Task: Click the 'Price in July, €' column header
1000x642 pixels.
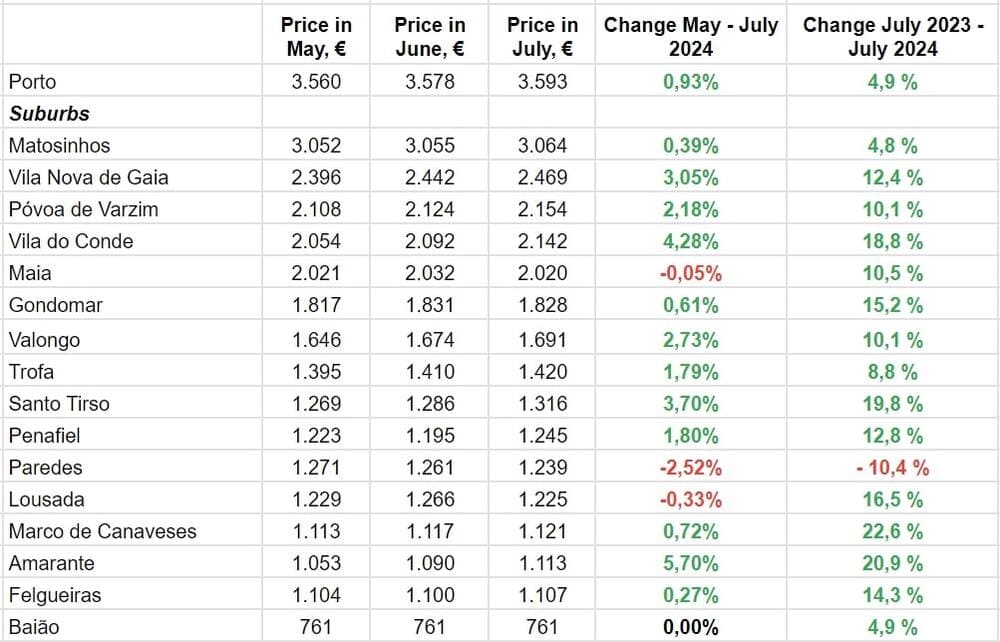Action: (x=542, y=37)
